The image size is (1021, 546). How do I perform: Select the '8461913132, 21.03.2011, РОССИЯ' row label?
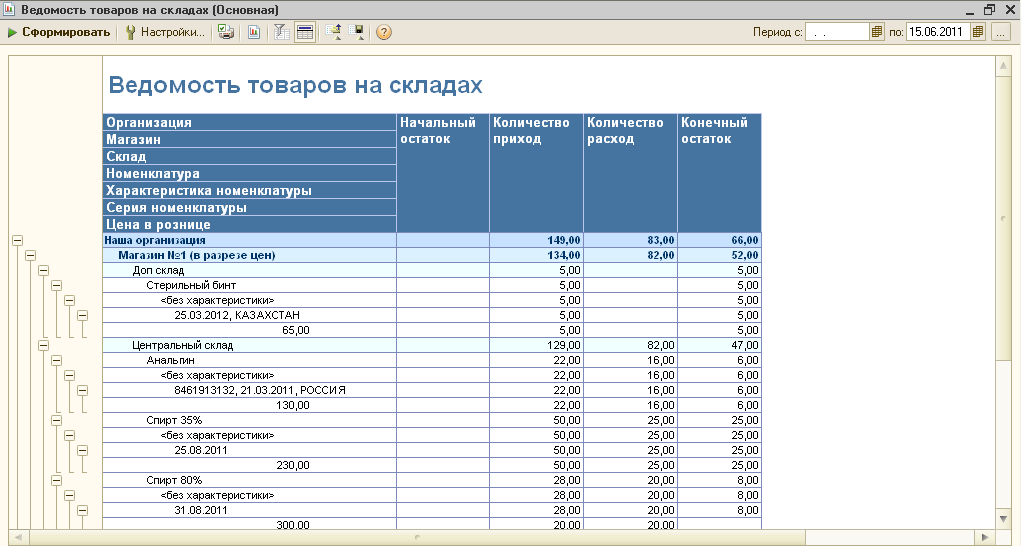[260, 390]
